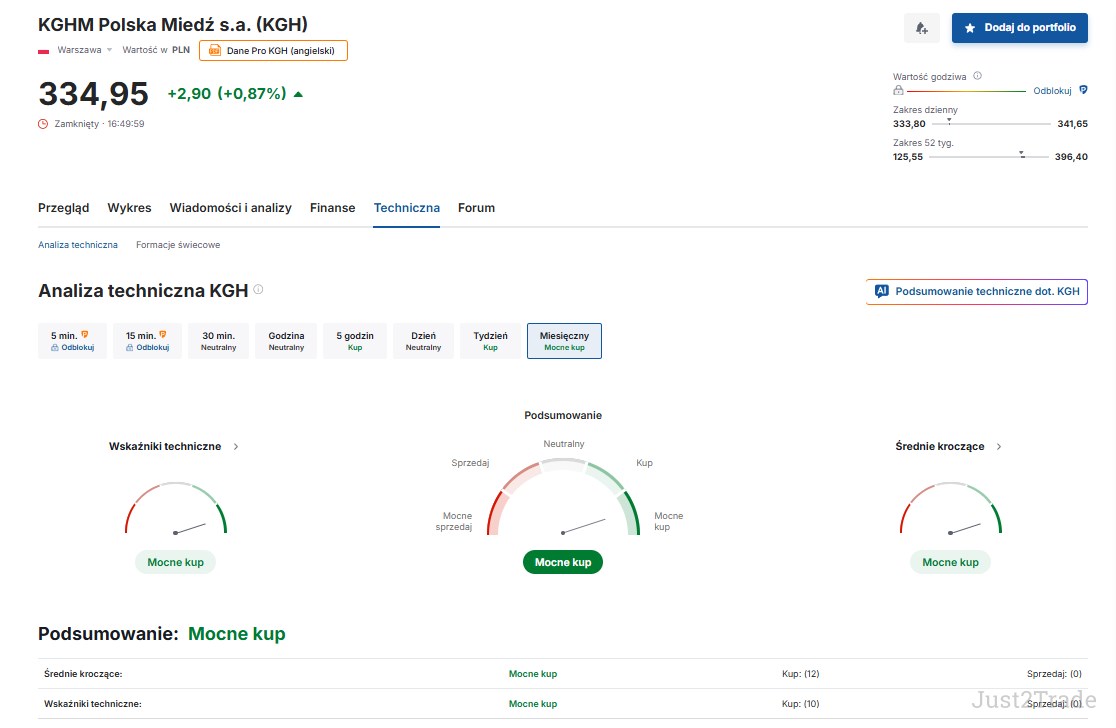The height and width of the screenshot is (728, 1116).
Task: Click the clock icon beside Zamknięty
Action: [x=43, y=124]
